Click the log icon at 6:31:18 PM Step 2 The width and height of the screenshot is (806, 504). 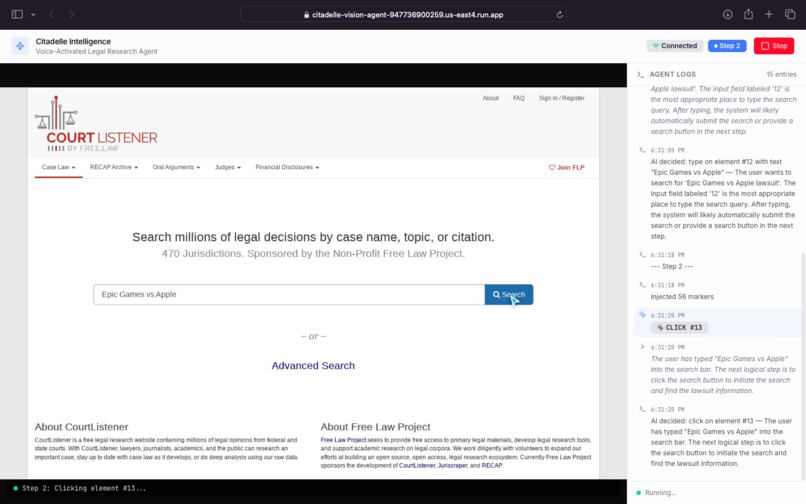[x=642, y=254]
